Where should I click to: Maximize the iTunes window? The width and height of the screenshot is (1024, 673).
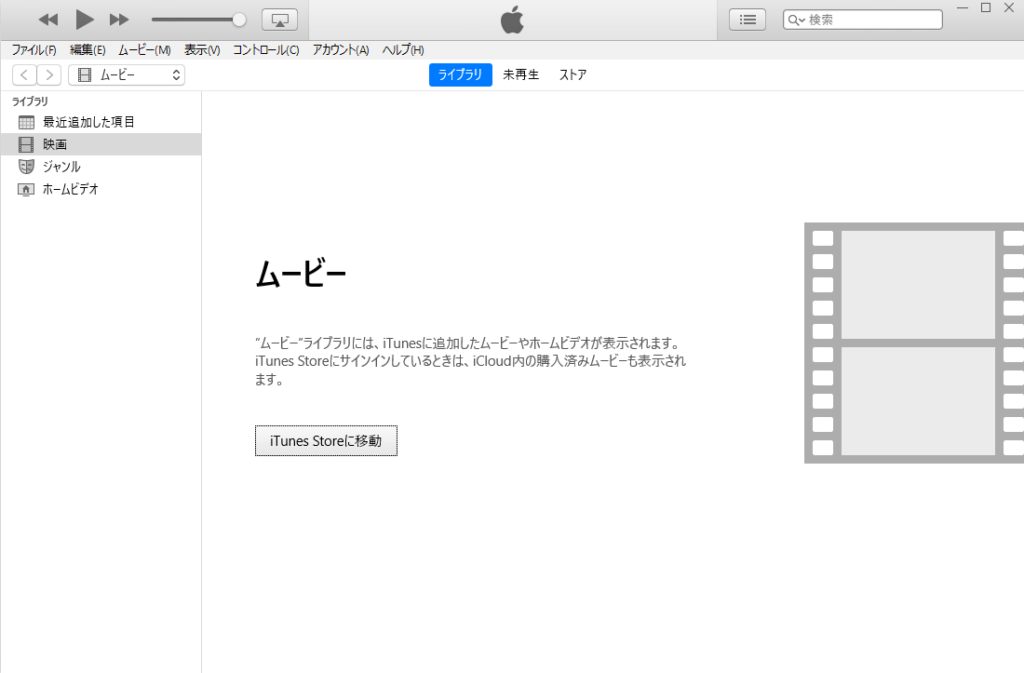(x=985, y=8)
